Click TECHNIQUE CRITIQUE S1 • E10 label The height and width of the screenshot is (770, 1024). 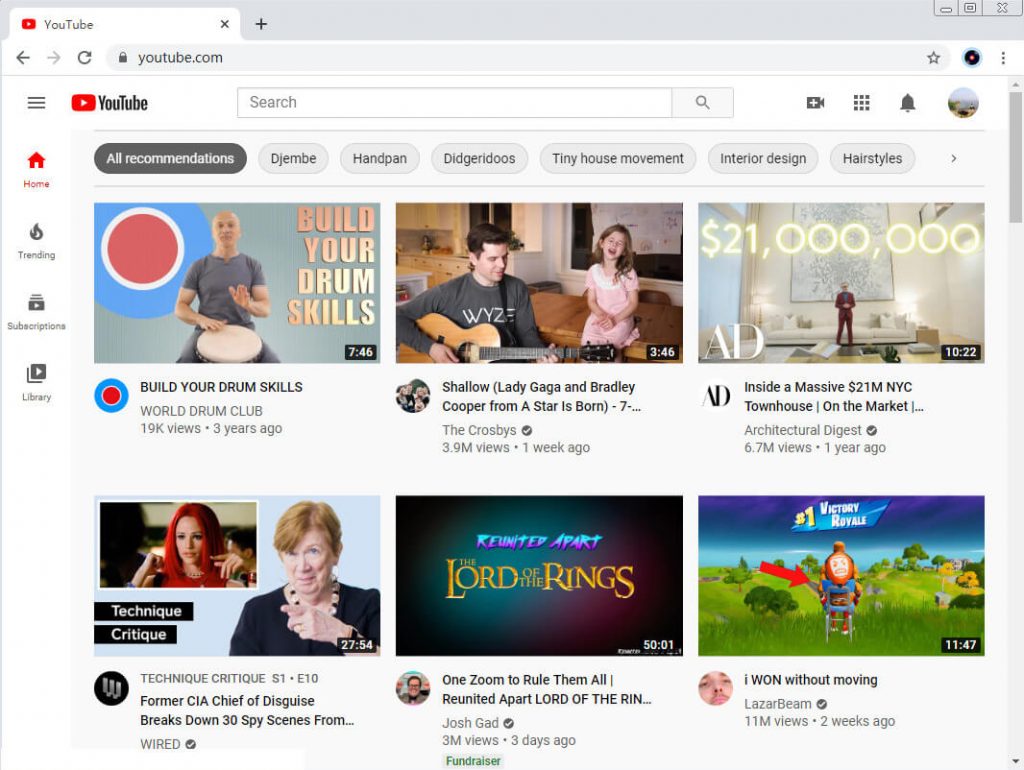tap(229, 679)
